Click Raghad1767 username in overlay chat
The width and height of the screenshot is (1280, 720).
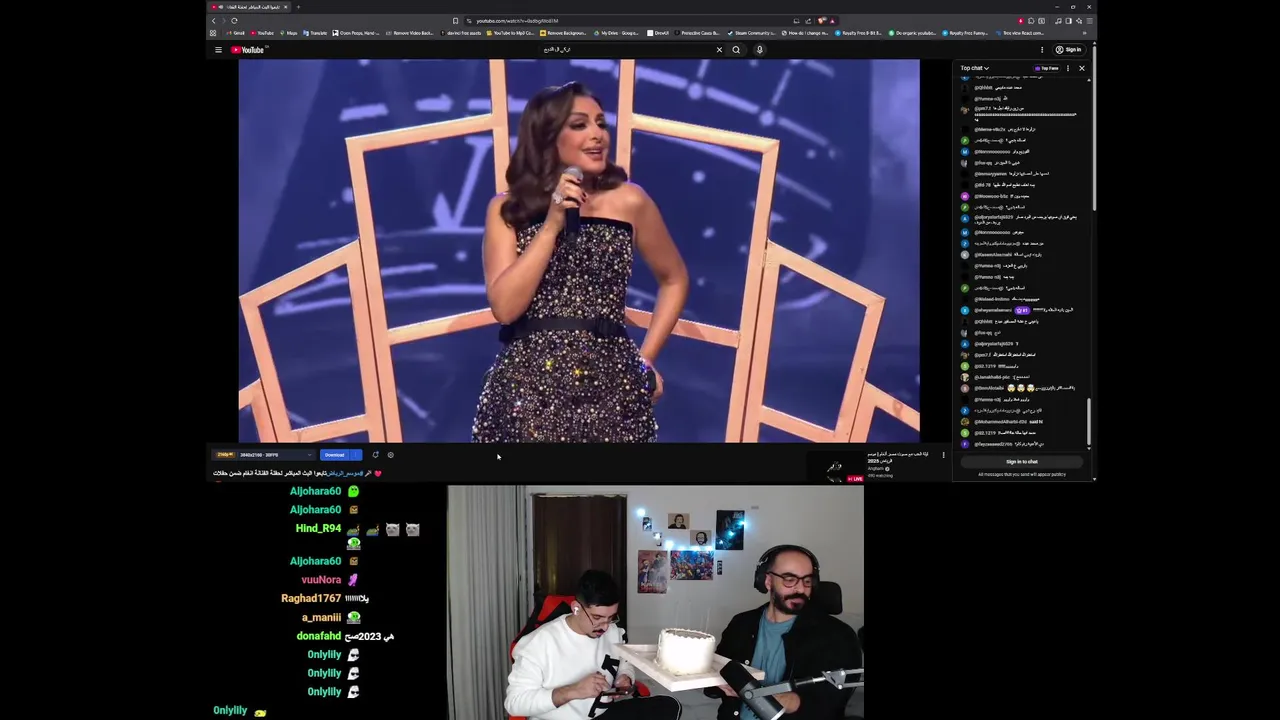pos(311,598)
